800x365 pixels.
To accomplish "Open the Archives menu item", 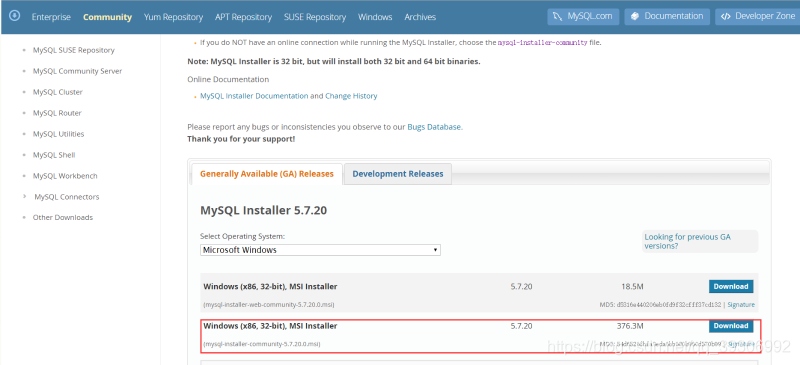I will click(x=420, y=17).
